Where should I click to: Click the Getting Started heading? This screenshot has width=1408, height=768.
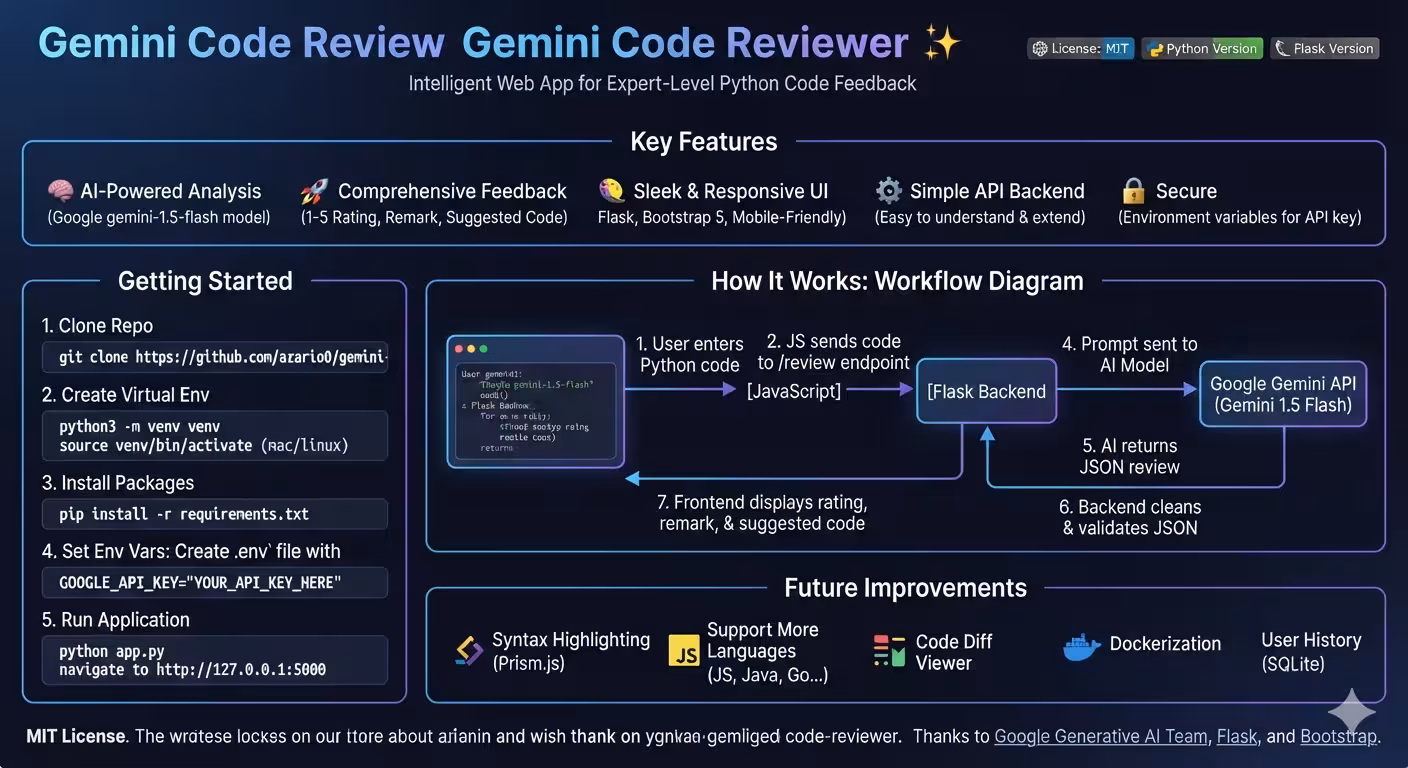(205, 281)
